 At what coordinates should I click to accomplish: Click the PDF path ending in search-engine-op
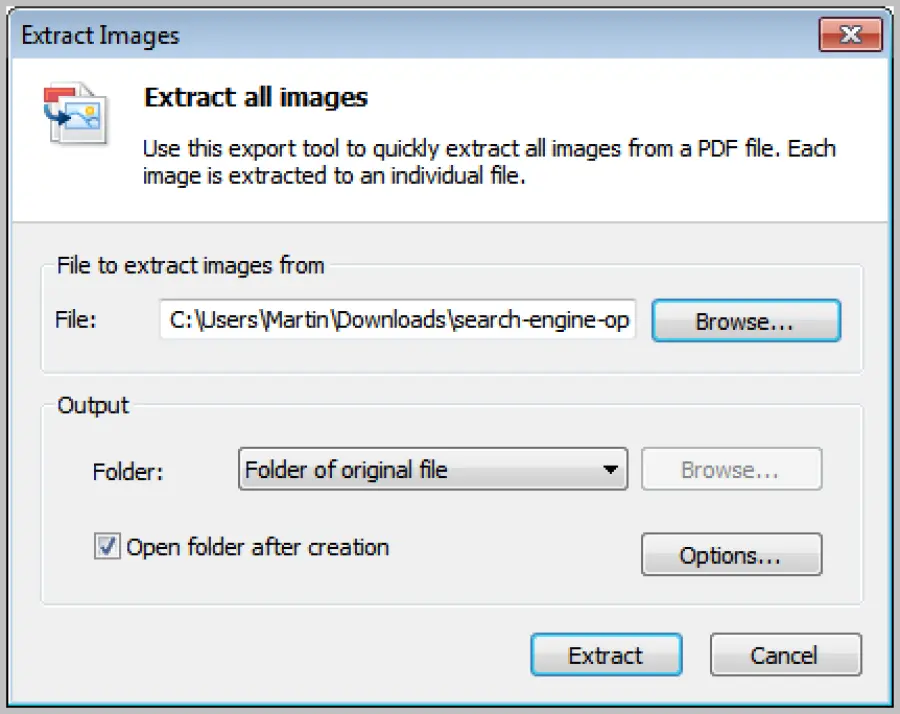click(x=397, y=321)
